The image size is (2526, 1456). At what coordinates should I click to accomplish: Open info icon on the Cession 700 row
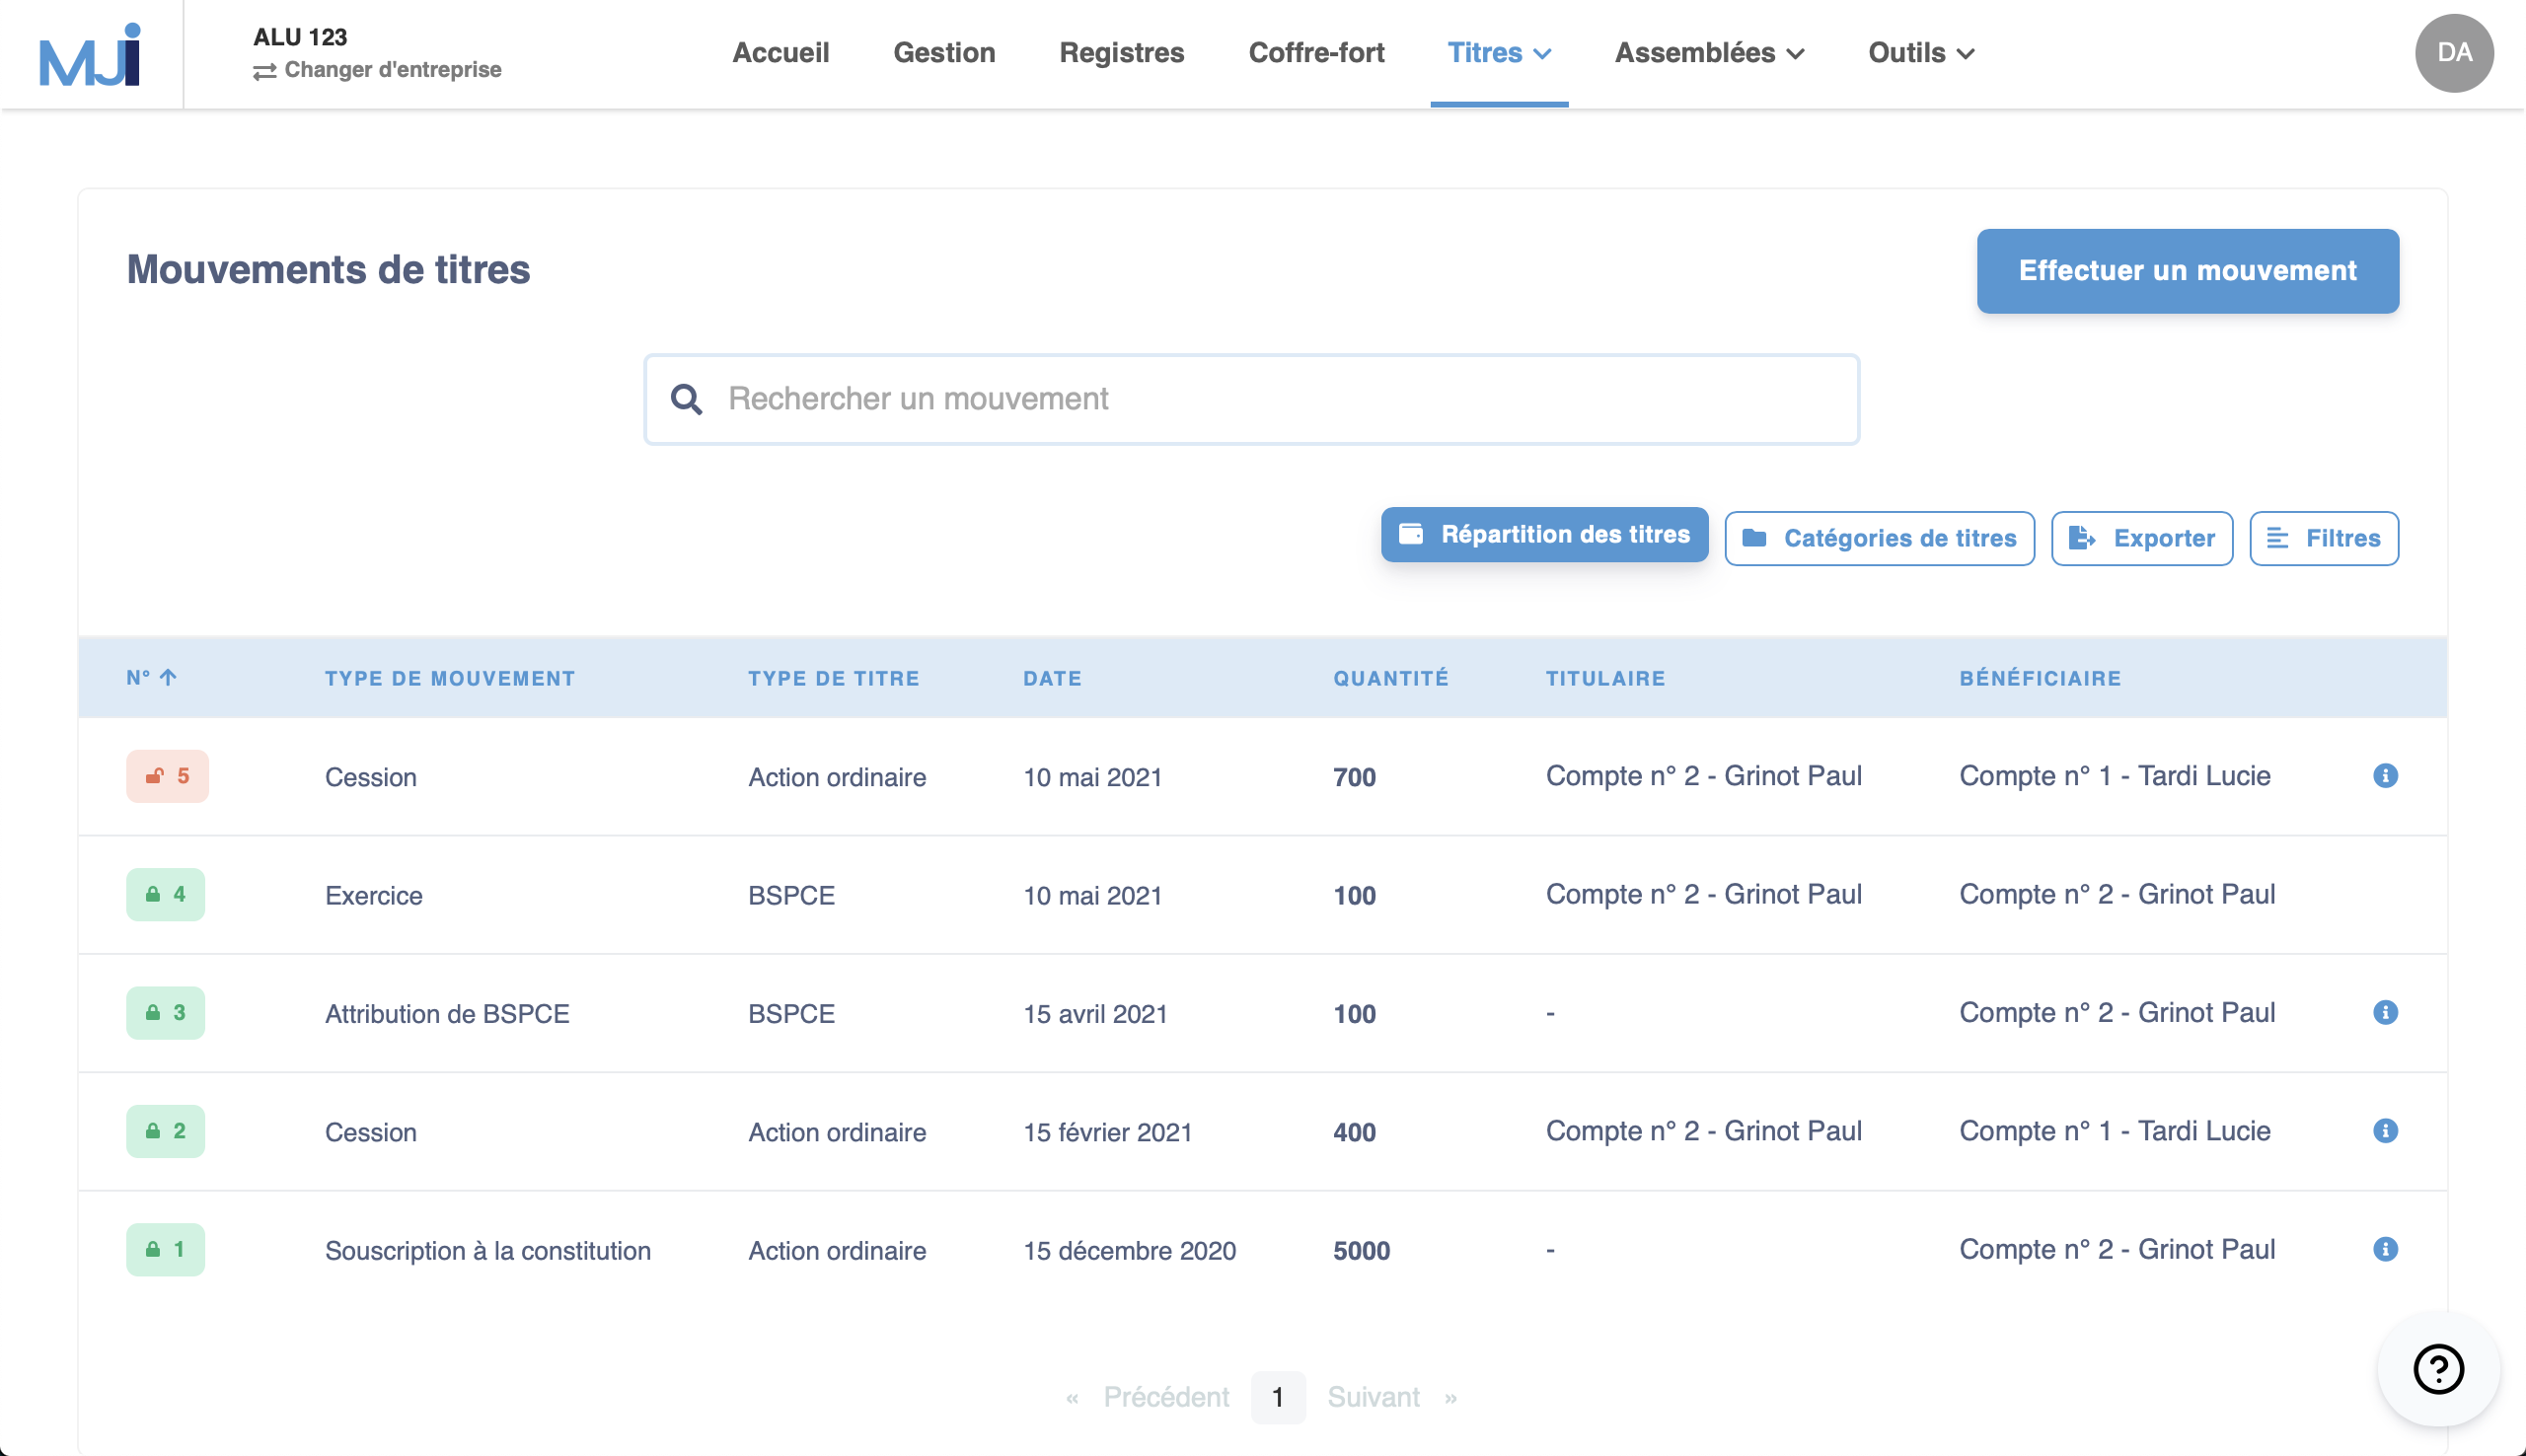2386,776
